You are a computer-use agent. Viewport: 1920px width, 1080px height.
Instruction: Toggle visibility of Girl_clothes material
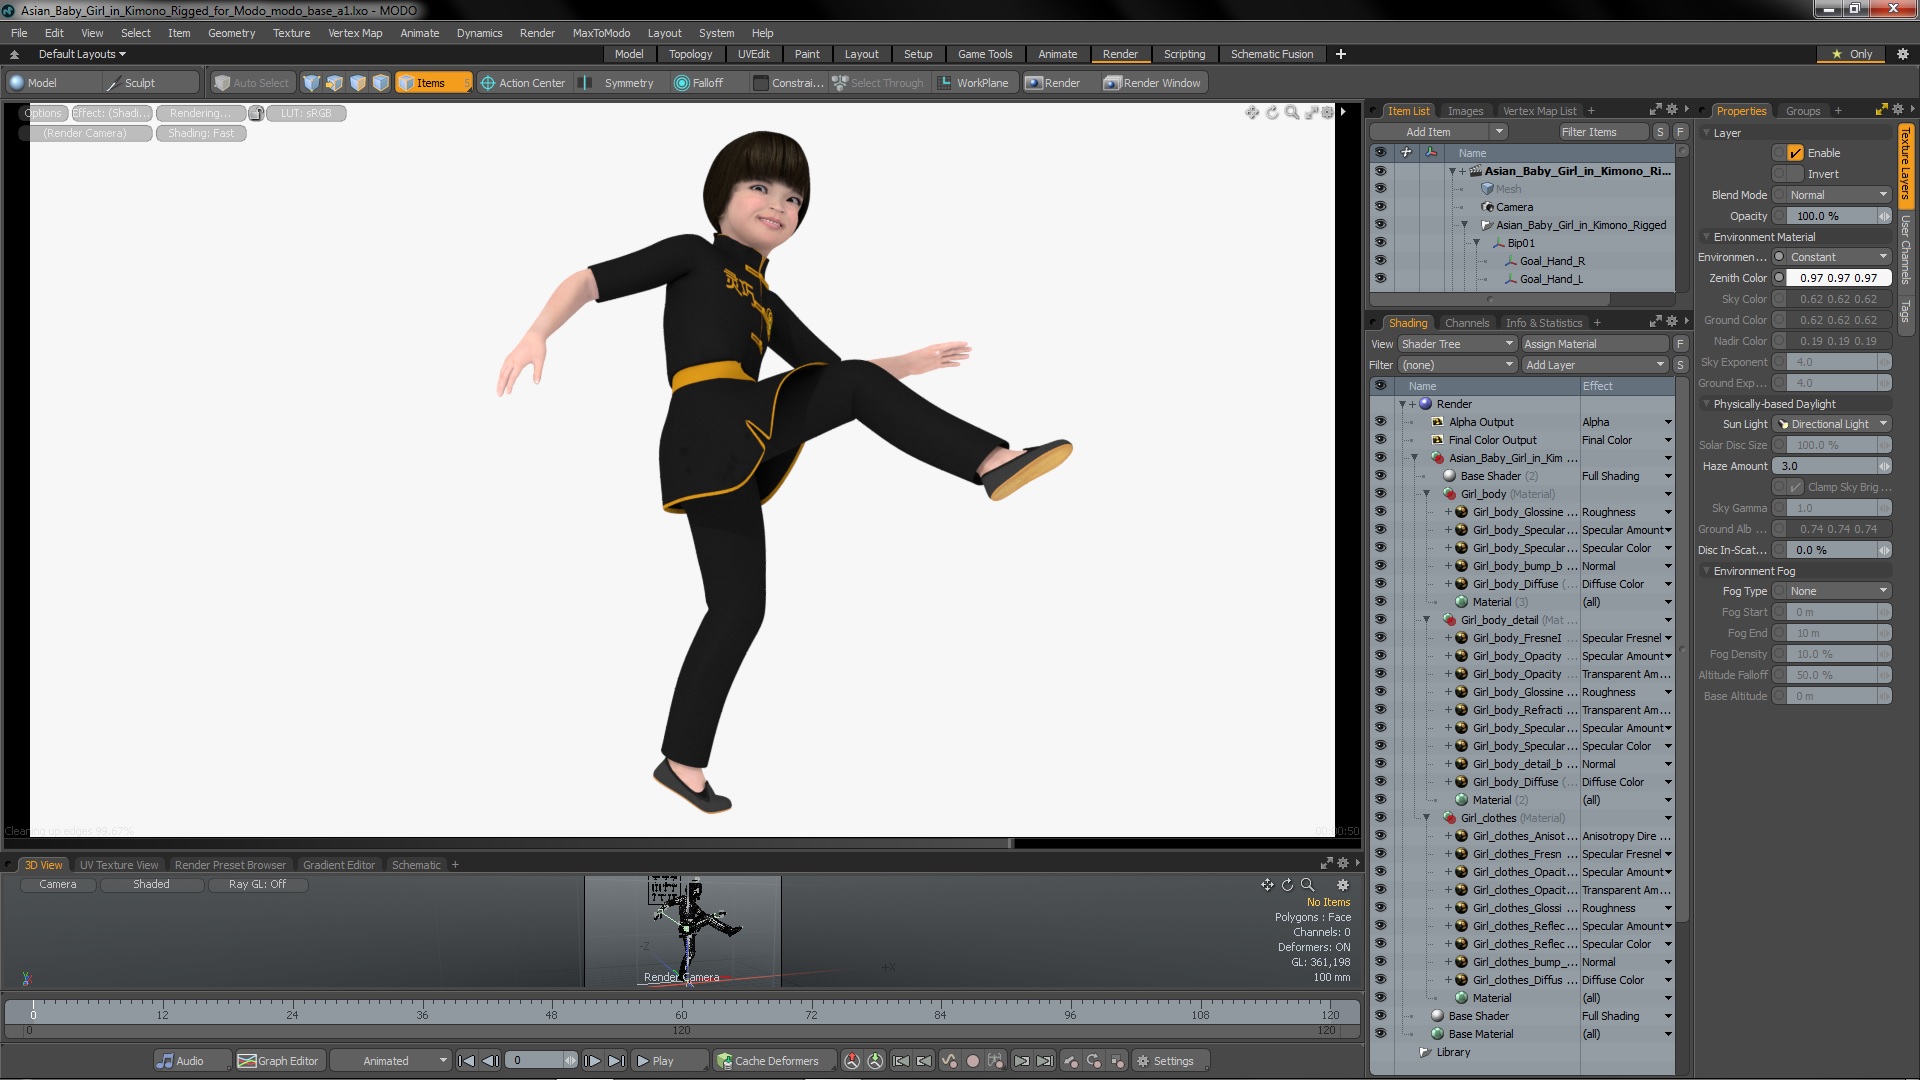coord(1381,818)
